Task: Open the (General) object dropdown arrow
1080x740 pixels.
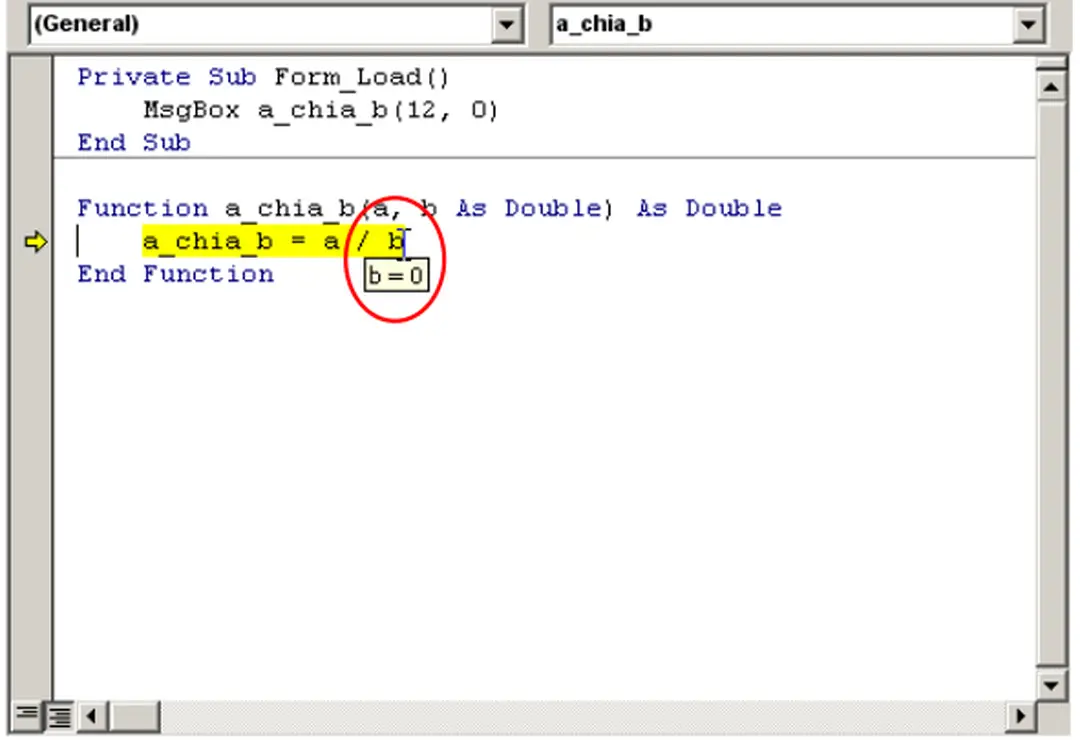Action: tap(508, 24)
